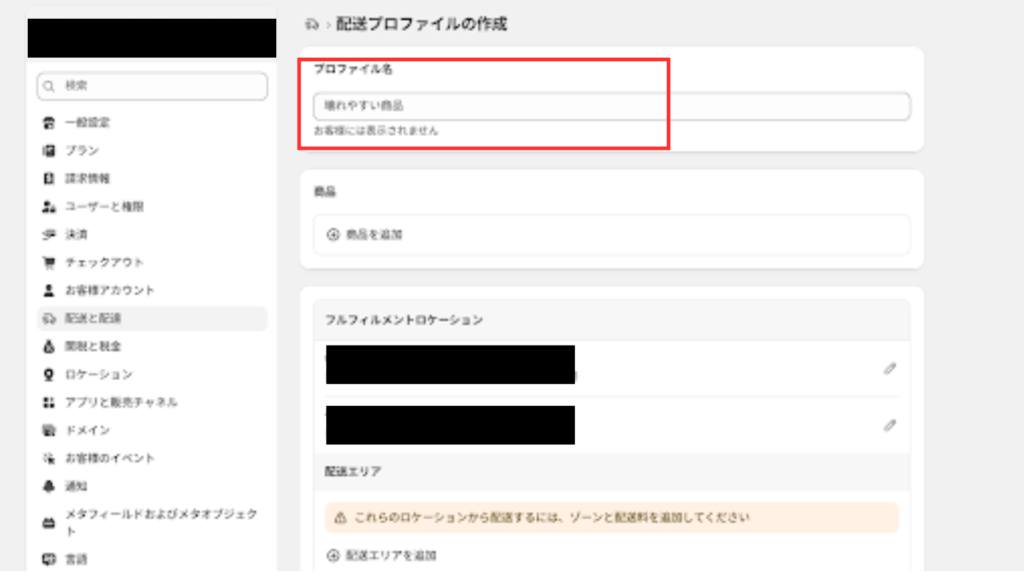Edit the first fulfillment location via pencil icon
This screenshot has width=1024, height=576.
click(x=889, y=369)
